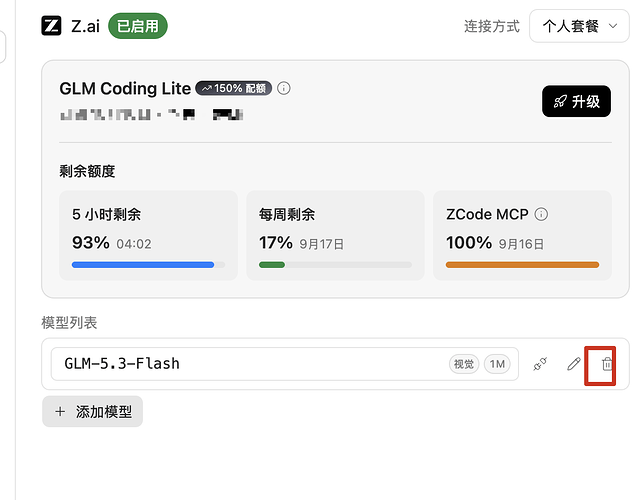The image size is (632, 500).
Task: Click the Z.ai logo icon
Action: 51,26
